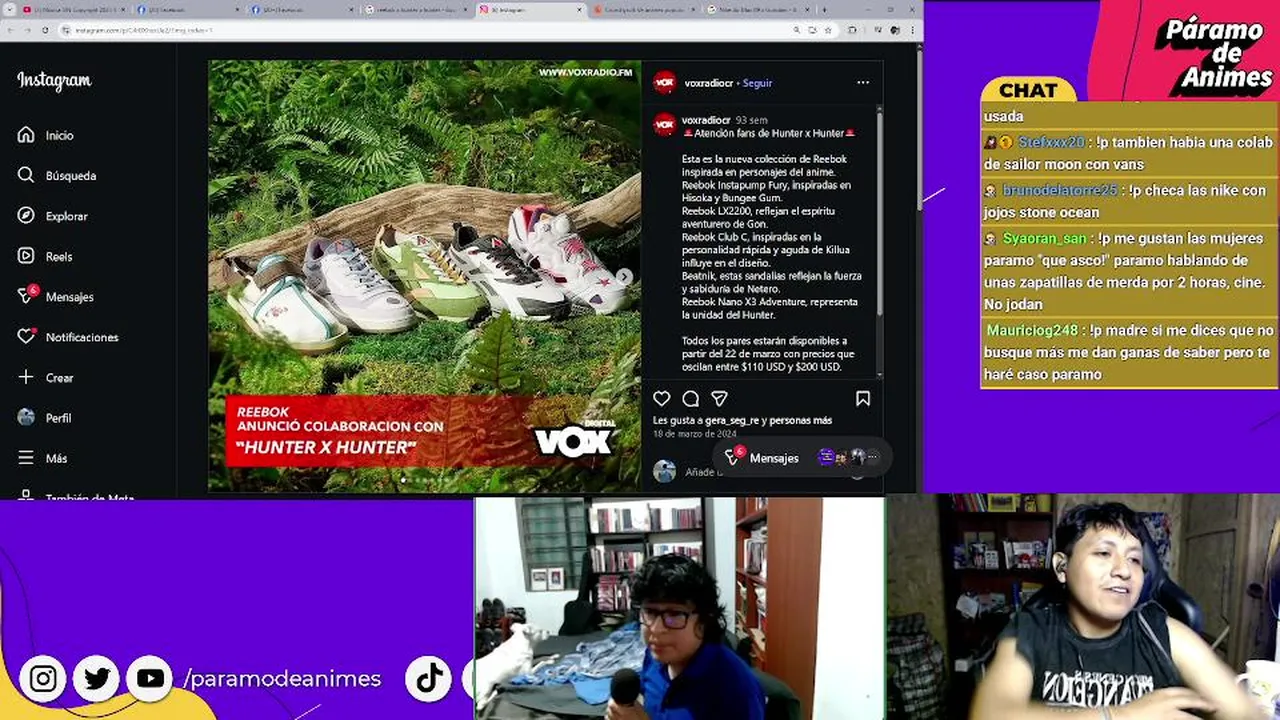This screenshot has height=720, width=1280.
Task: Click the voxradiocr avatar in post header
Action: point(665,83)
